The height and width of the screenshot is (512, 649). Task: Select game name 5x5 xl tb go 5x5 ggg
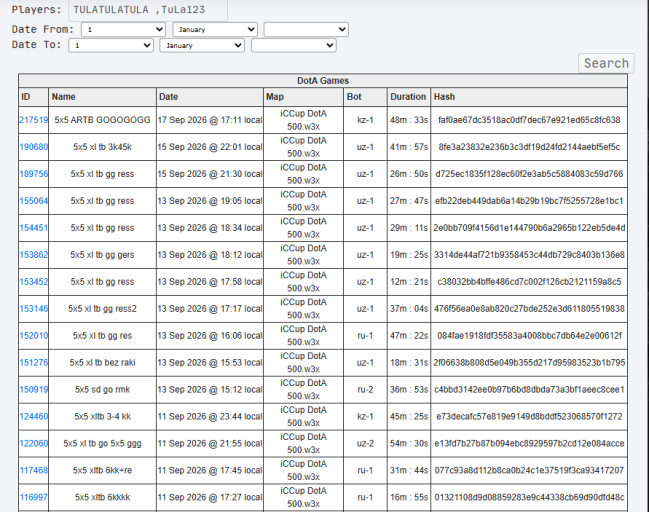[x=102, y=443]
